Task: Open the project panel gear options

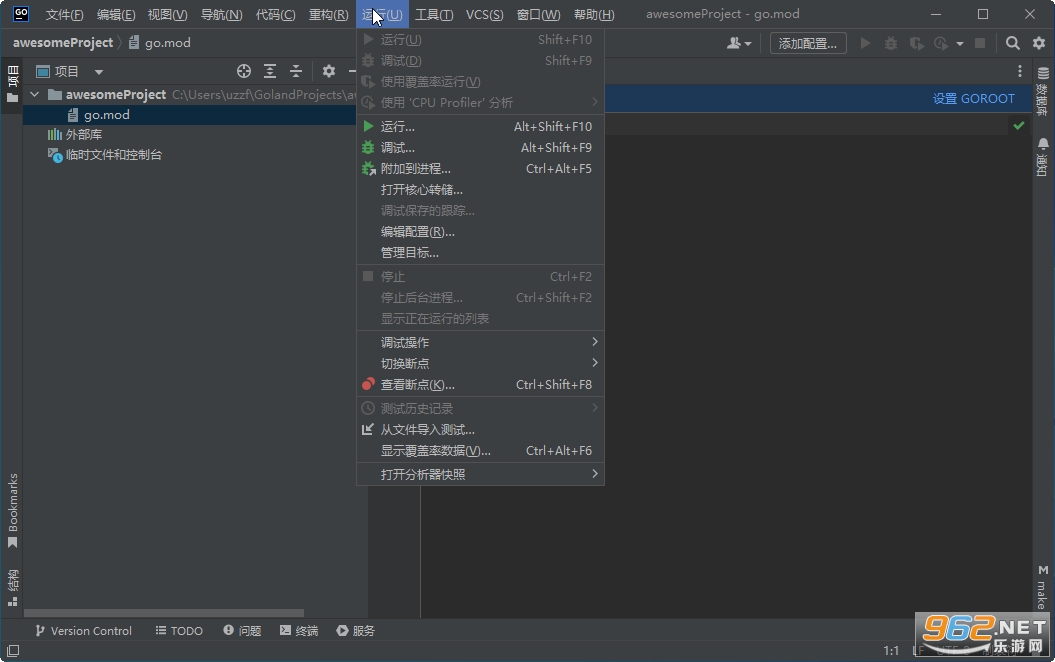Action: click(x=328, y=71)
